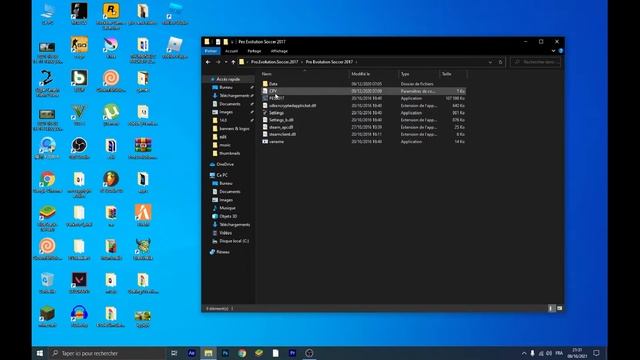Screen dimensions: 640x360
Task: Open the edit folder in sidebar
Action: click(x=223, y=137)
